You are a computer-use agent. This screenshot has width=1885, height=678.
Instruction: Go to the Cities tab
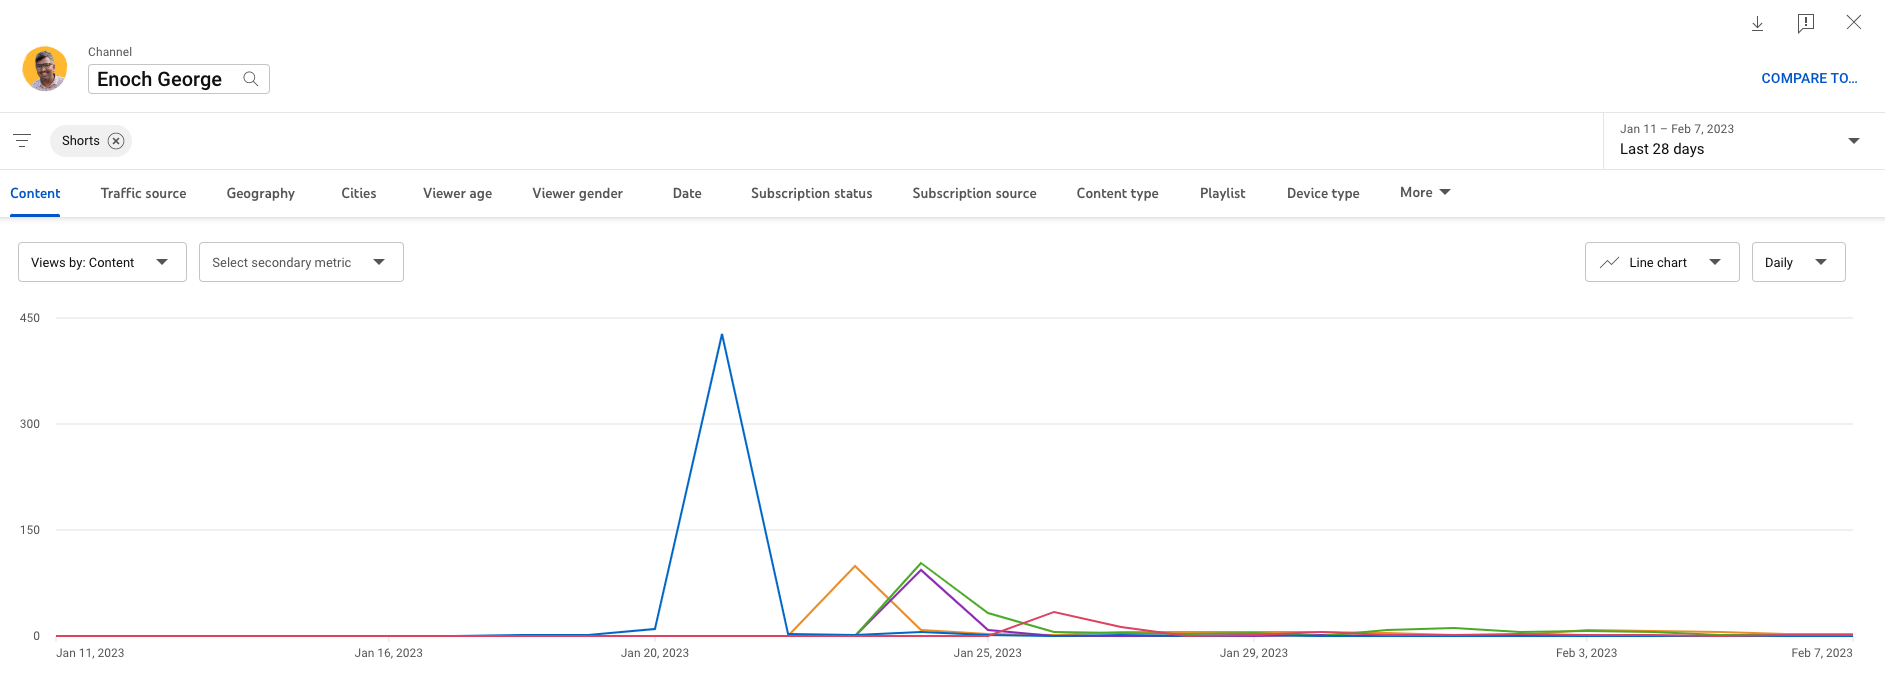[x=359, y=193]
